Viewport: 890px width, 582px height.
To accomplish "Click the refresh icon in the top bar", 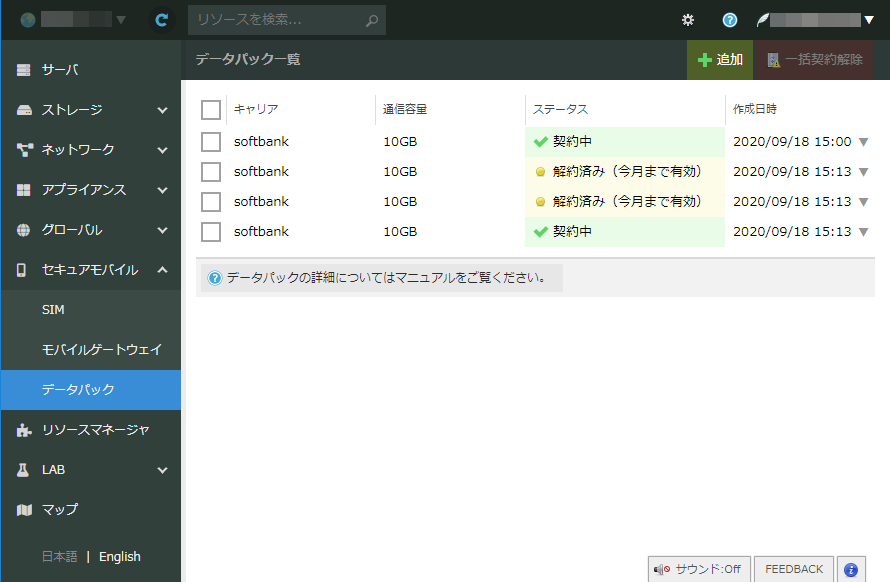I will (x=161, y=20).
